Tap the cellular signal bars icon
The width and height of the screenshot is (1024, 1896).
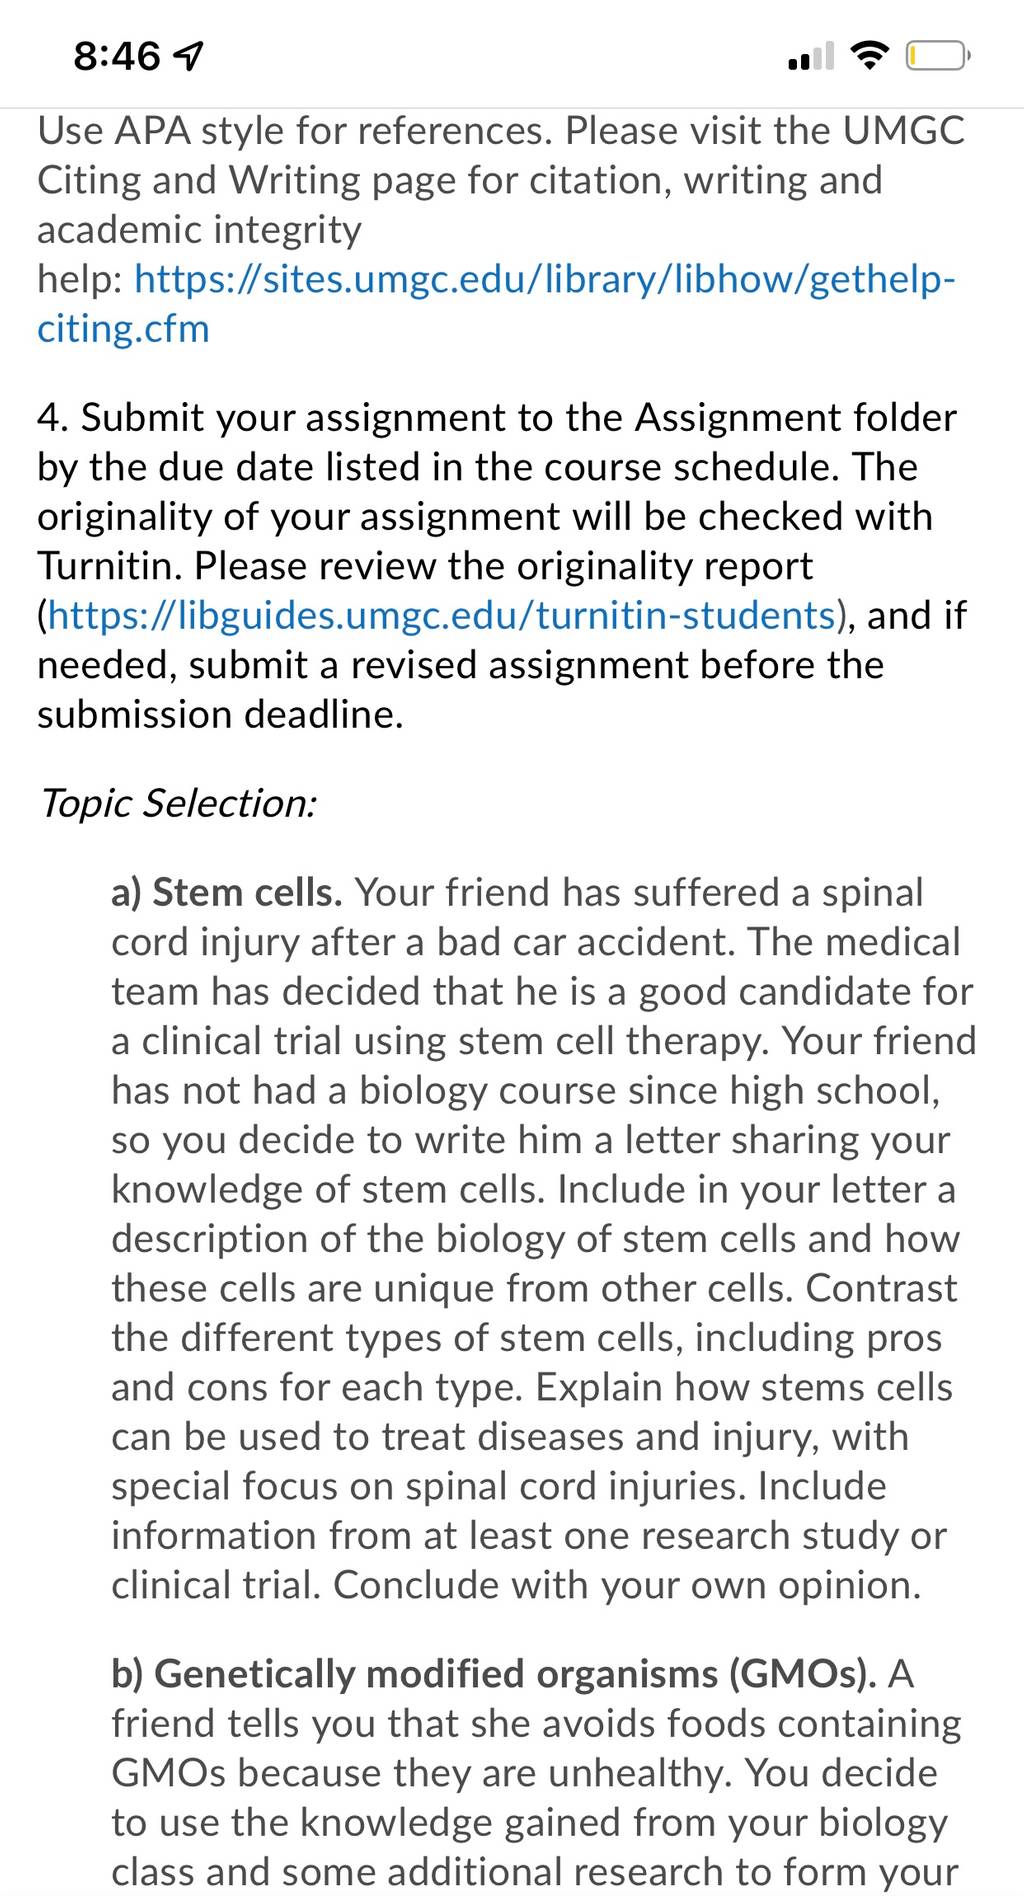(x=810, y=57)
